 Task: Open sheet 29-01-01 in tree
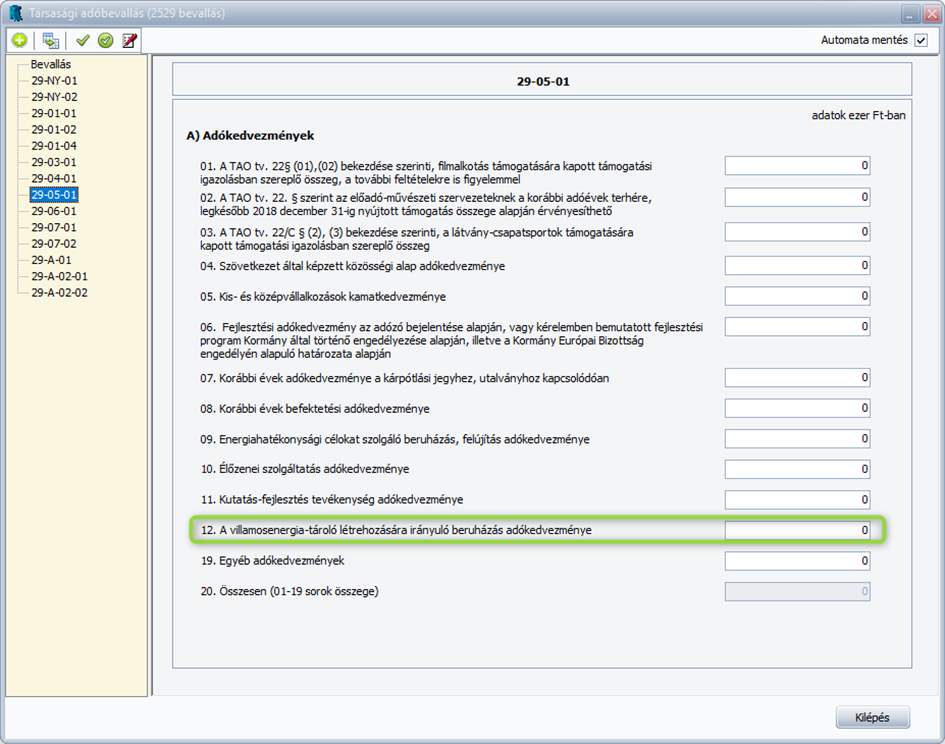click(54, 113)
